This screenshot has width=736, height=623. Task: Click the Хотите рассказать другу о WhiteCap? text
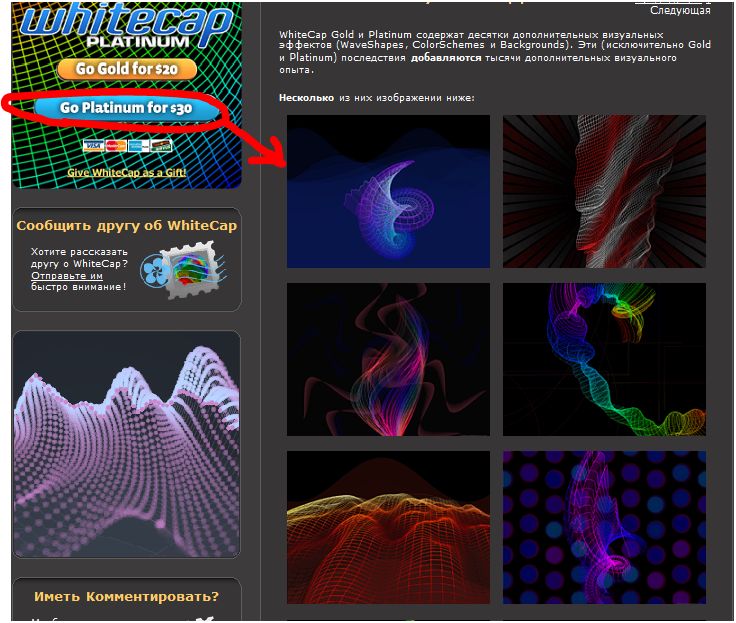tap(79, 258)
